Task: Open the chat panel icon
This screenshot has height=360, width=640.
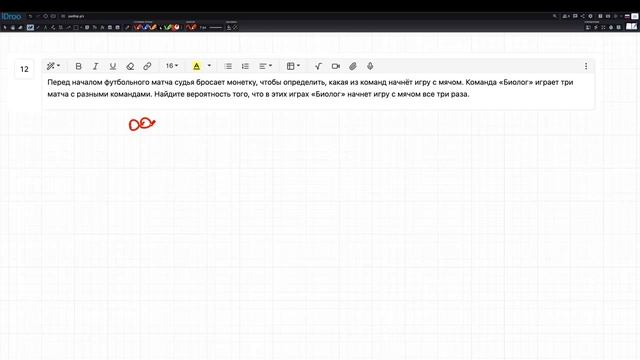Action: [575, 16]
